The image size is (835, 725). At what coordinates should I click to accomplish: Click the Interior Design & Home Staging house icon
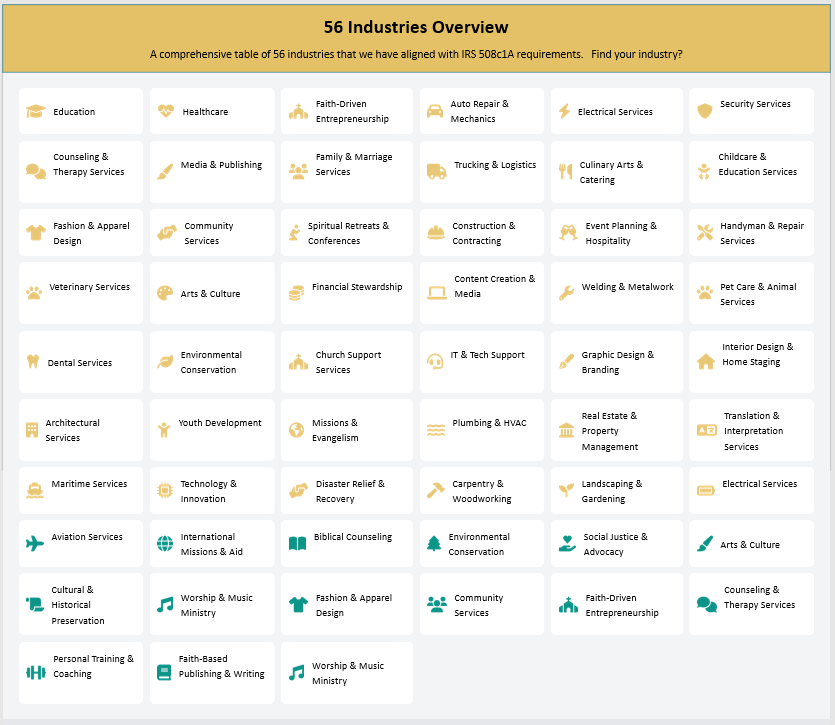706,362
